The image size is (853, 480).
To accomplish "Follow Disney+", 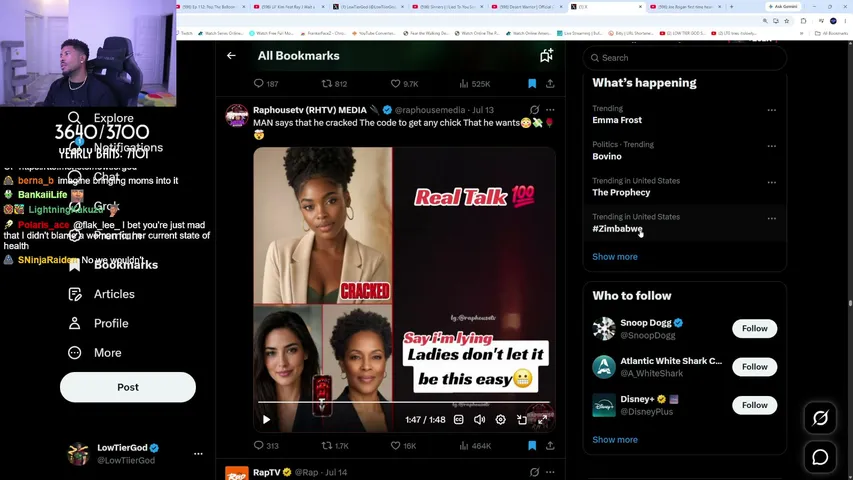I will click(754, 405).
